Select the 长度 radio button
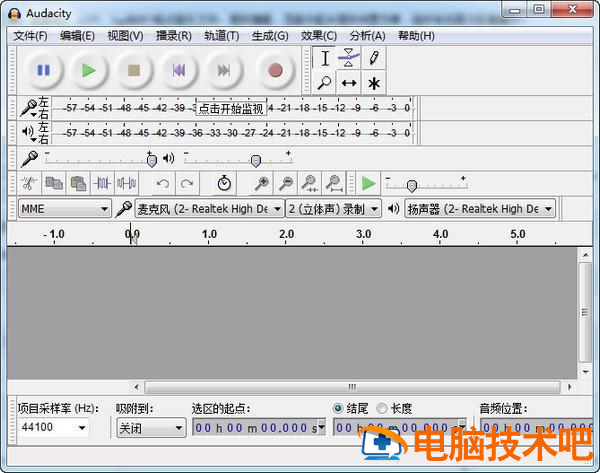This screenshot has width=600, height=473. click(x=382, y=409)
